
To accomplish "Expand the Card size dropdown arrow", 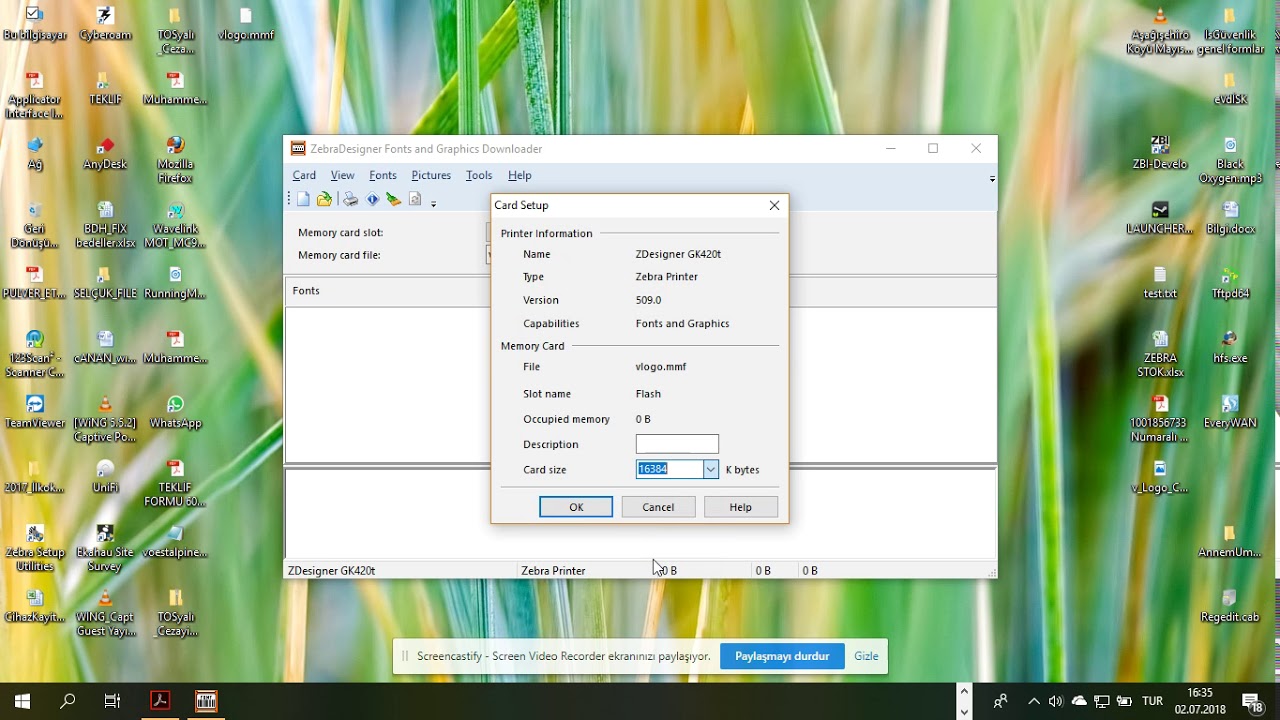I will [710, 469].
